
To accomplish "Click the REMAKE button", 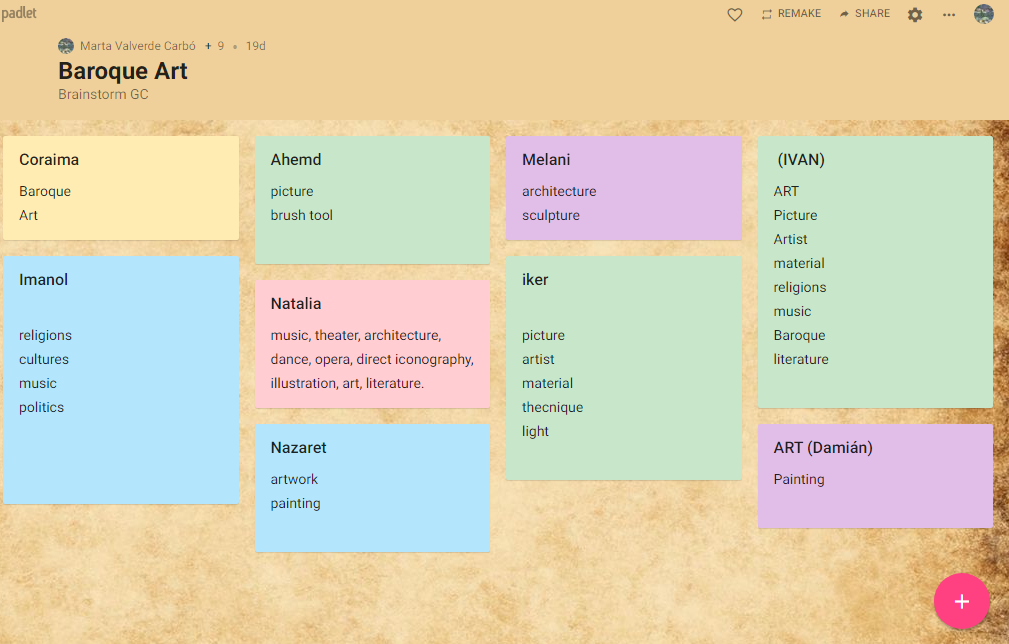I will (791, 14).
